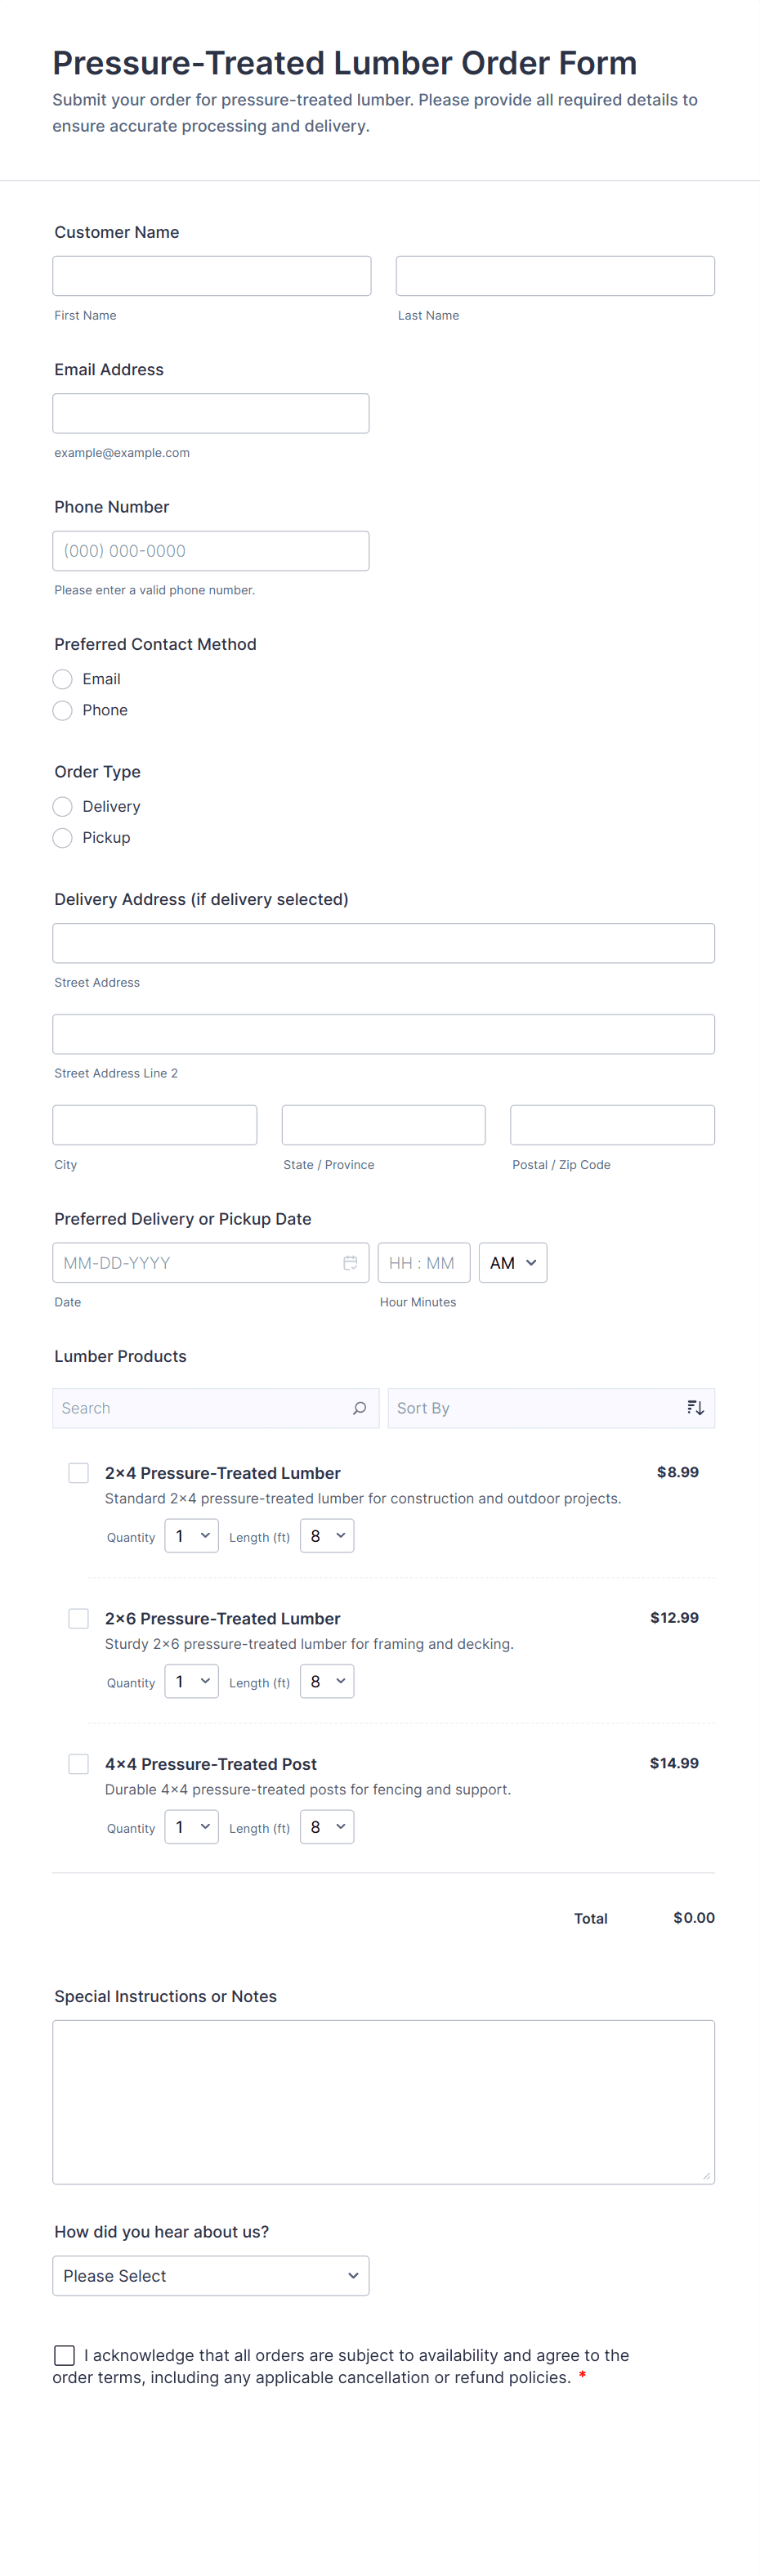This screenshot has width=760, height=2576.
Task: Check the order terms acknowledgment box
Action: [x=64, y=2355]
